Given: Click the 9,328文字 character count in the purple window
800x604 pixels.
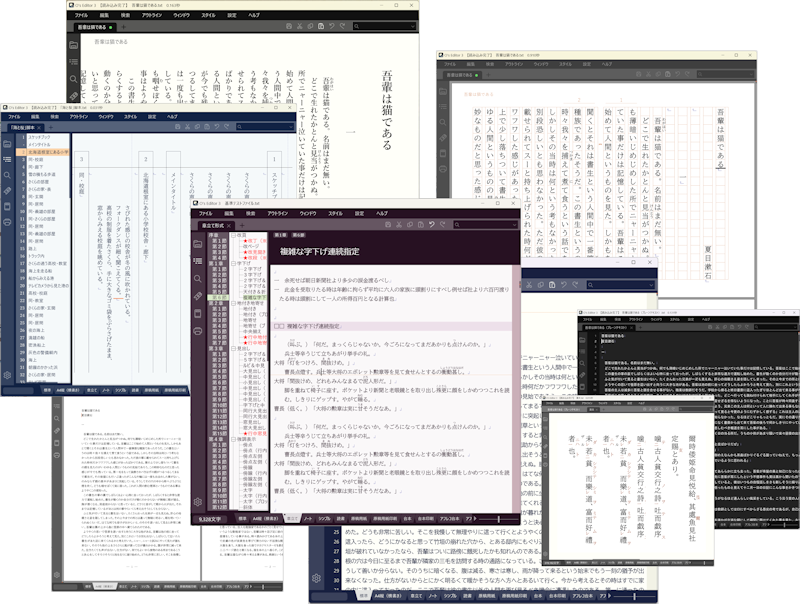Looking at the screenshot, I should [210, 519].
